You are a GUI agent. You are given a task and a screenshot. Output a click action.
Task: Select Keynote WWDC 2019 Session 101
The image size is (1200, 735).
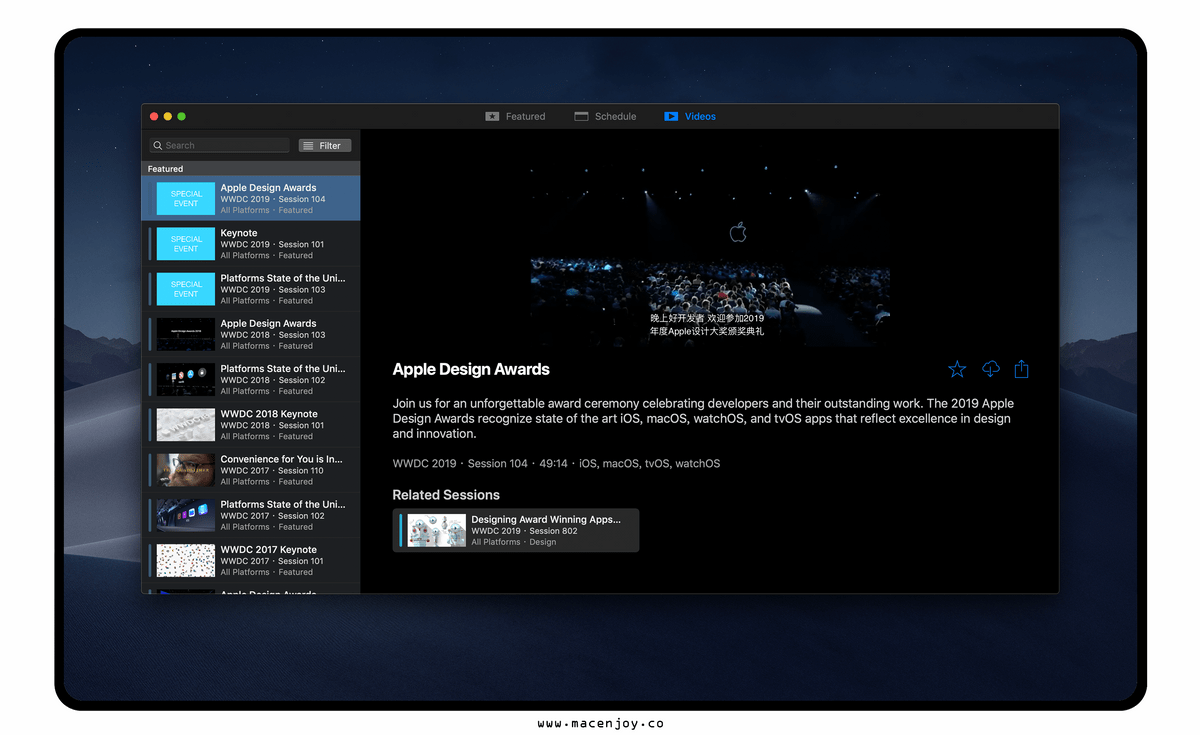[251, 243]
